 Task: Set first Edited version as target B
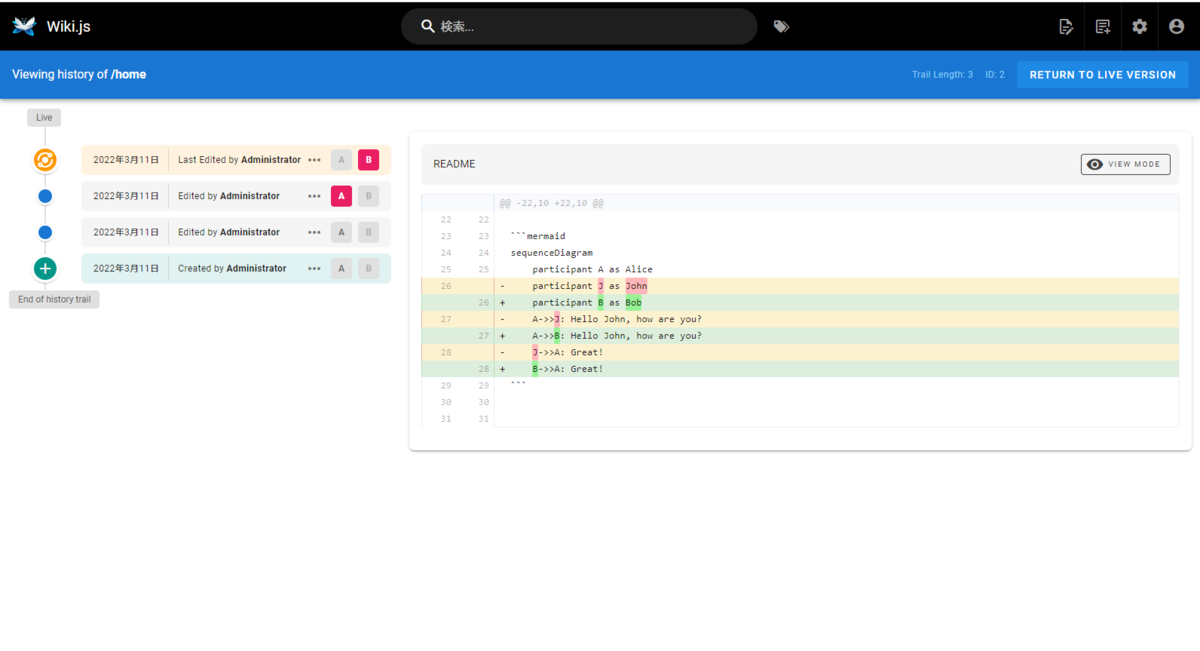pos(368,196)
